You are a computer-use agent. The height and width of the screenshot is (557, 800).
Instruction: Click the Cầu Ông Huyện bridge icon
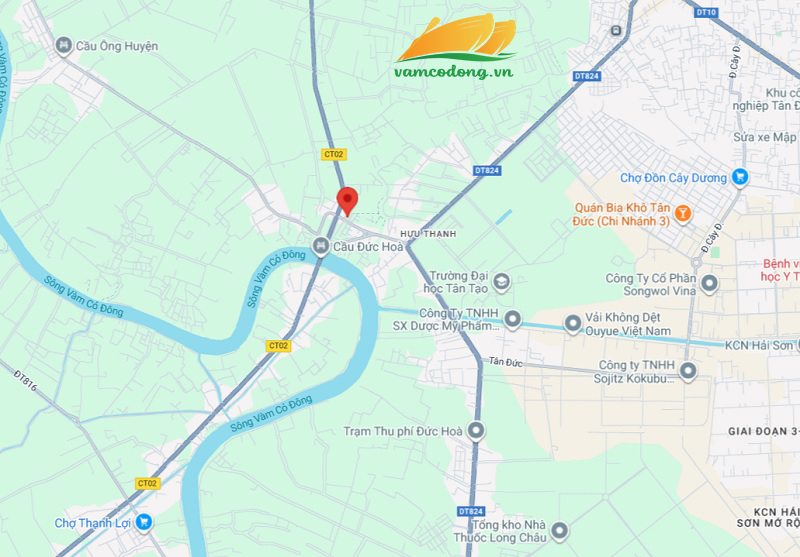[x=63, y=46]
